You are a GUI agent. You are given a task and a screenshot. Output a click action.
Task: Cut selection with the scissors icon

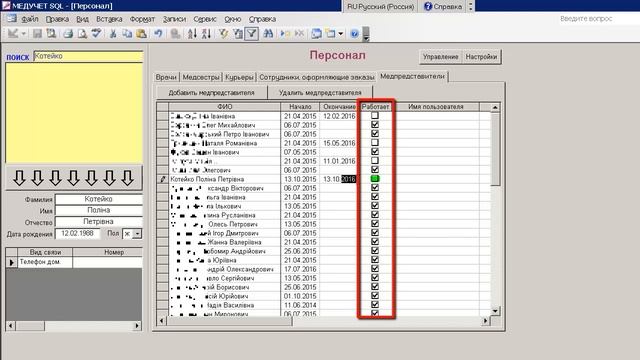pyautogui.click(x=113, y=33)
